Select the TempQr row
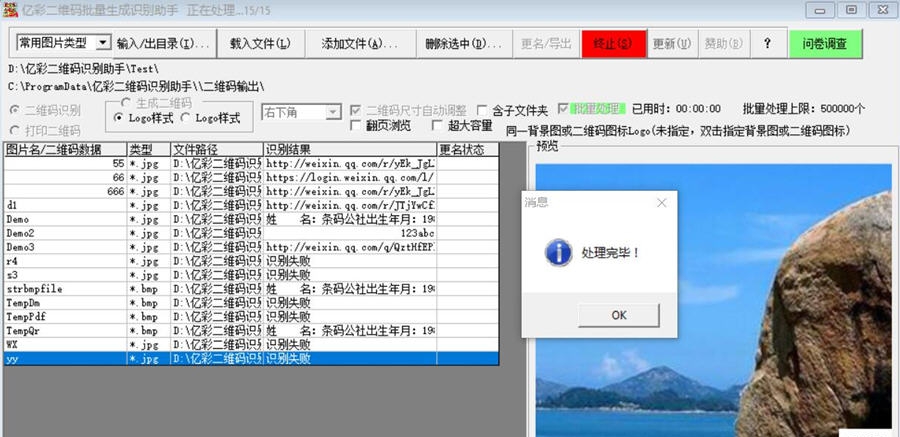The height and width of the screenshot is (437, 900). (x=251, y=331)
